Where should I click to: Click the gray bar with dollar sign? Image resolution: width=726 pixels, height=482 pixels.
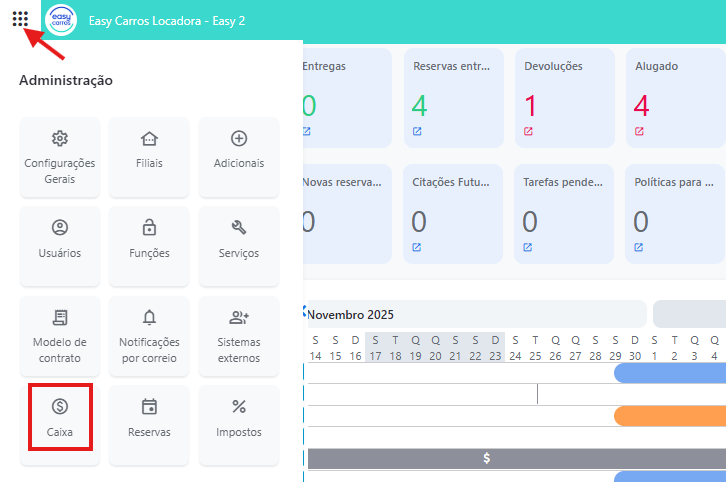[x=487, y=458]
